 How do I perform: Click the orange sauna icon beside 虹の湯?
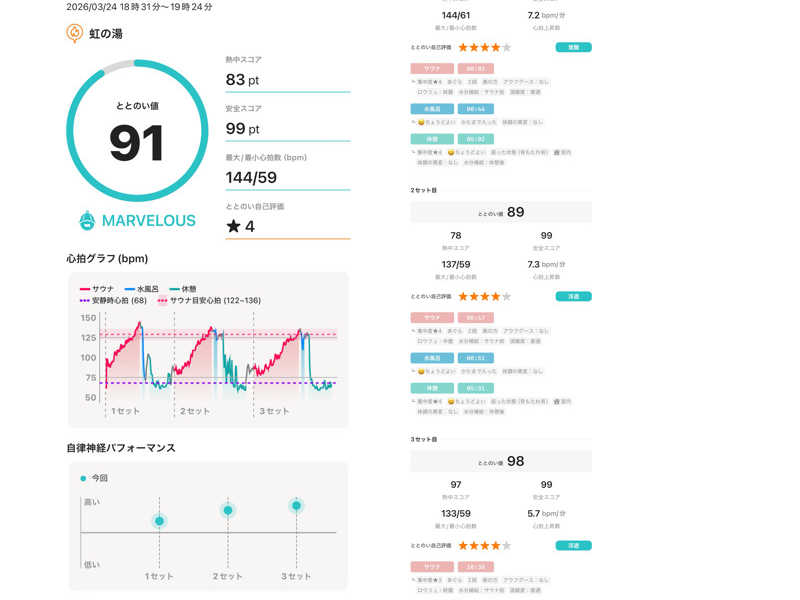click(x=74, y=33)
